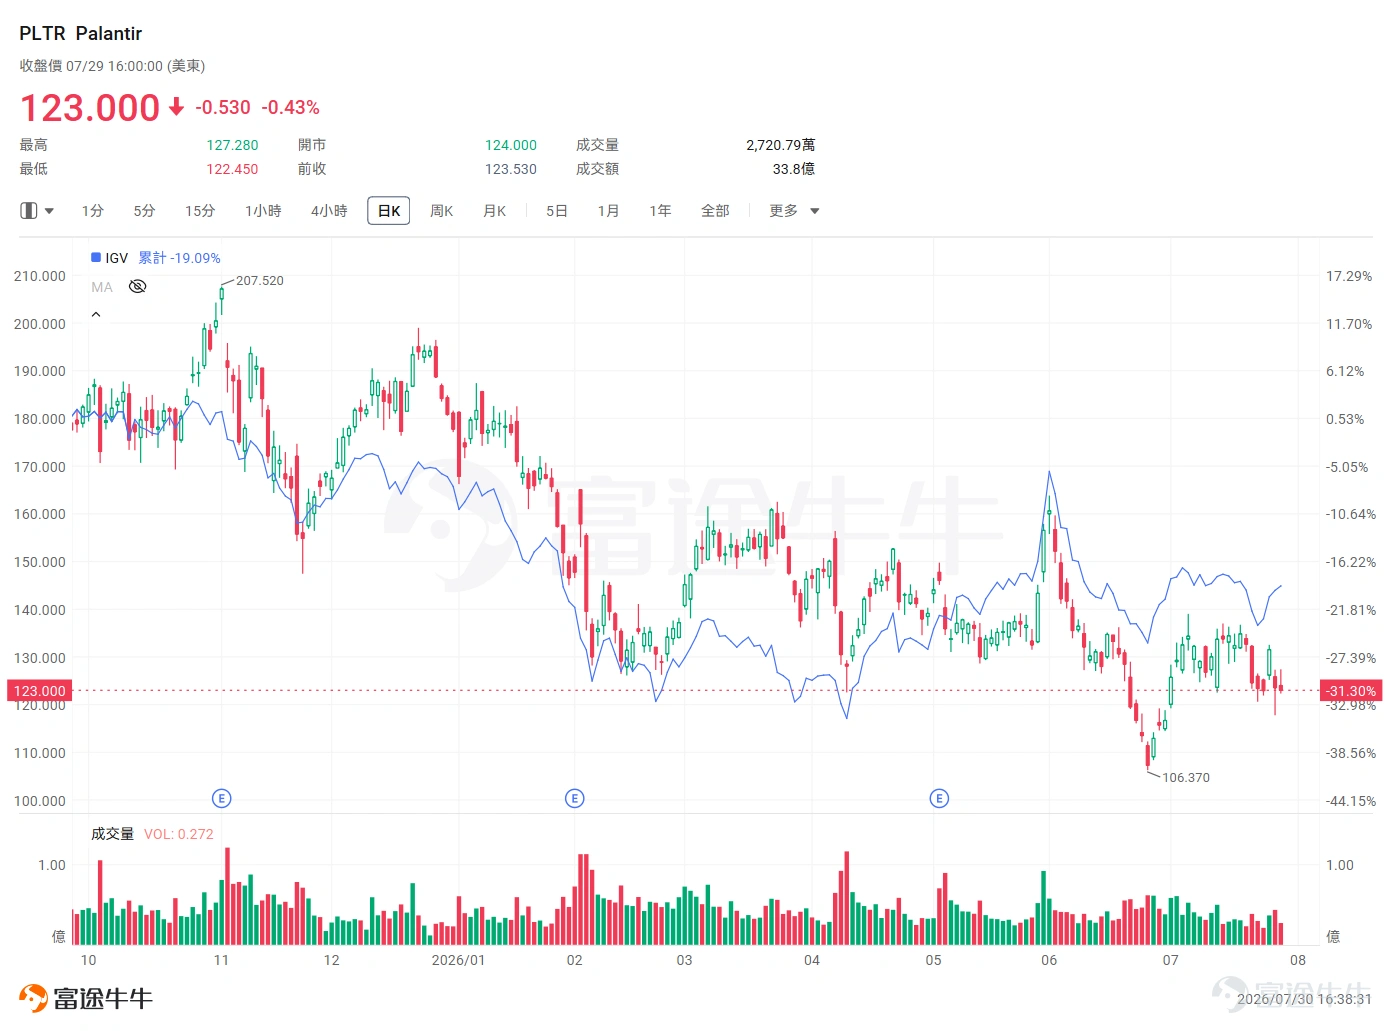The width and height of the screenshot is (1392, 1031).
Task: Click the -0.530 price change
Action: click(x=223, y=107)
